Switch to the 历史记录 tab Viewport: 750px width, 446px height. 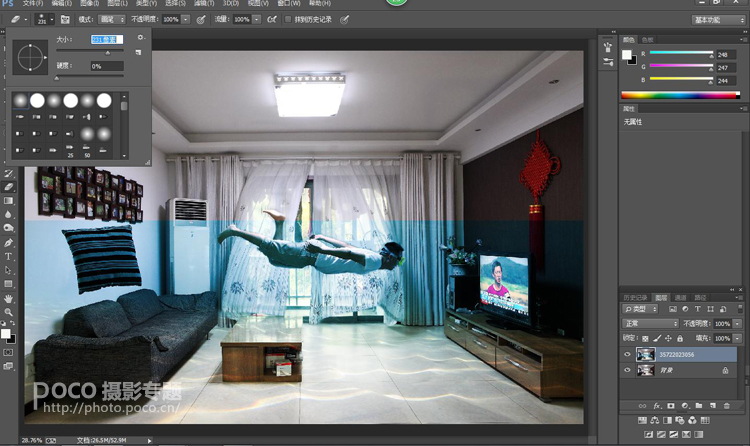634,297
